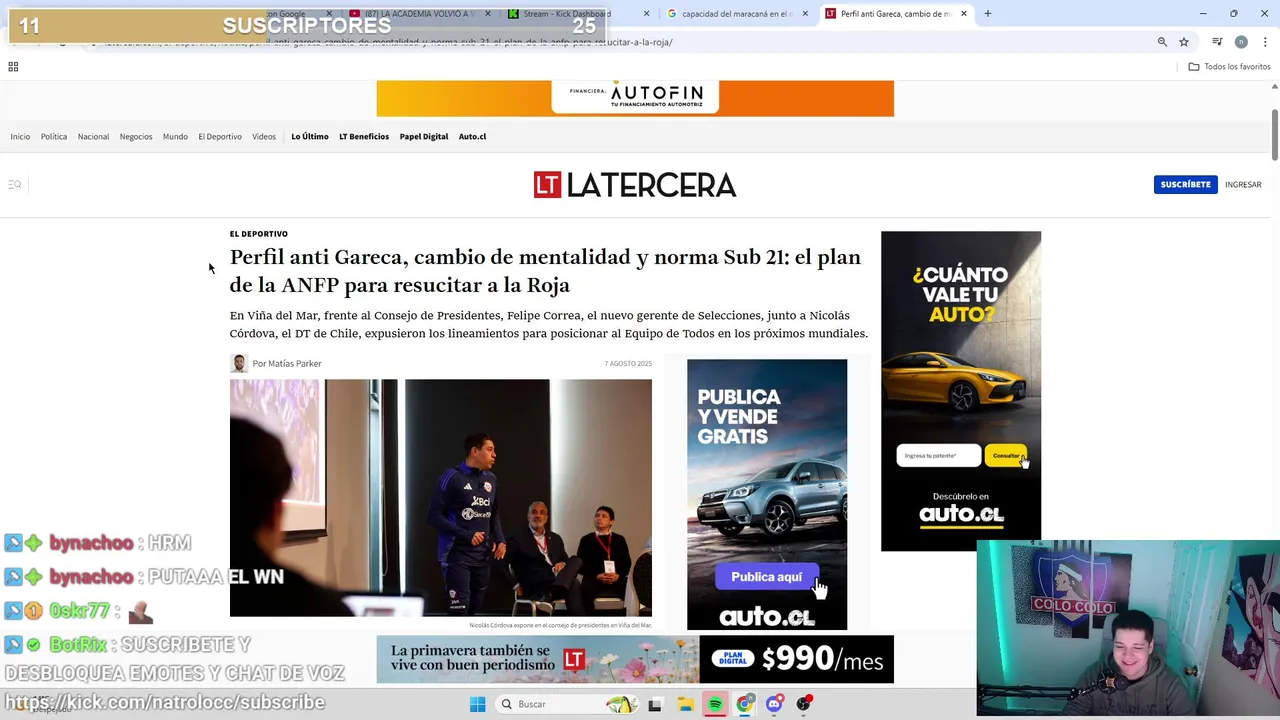Open La Tercera menu and search icon

(15, 184)
